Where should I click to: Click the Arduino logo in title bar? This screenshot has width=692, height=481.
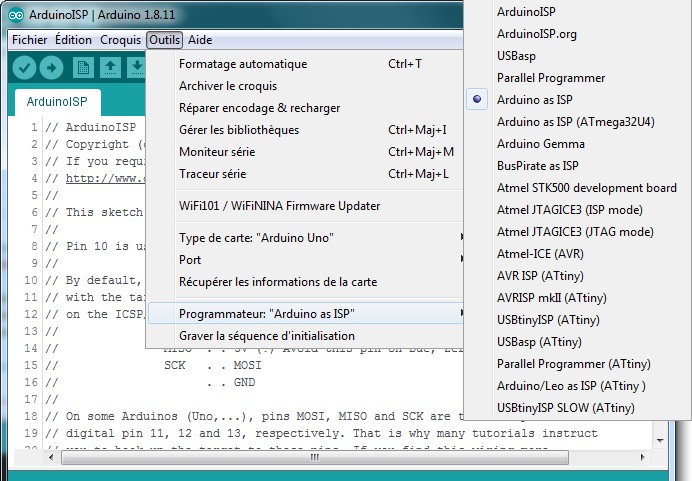click(16, 15)
